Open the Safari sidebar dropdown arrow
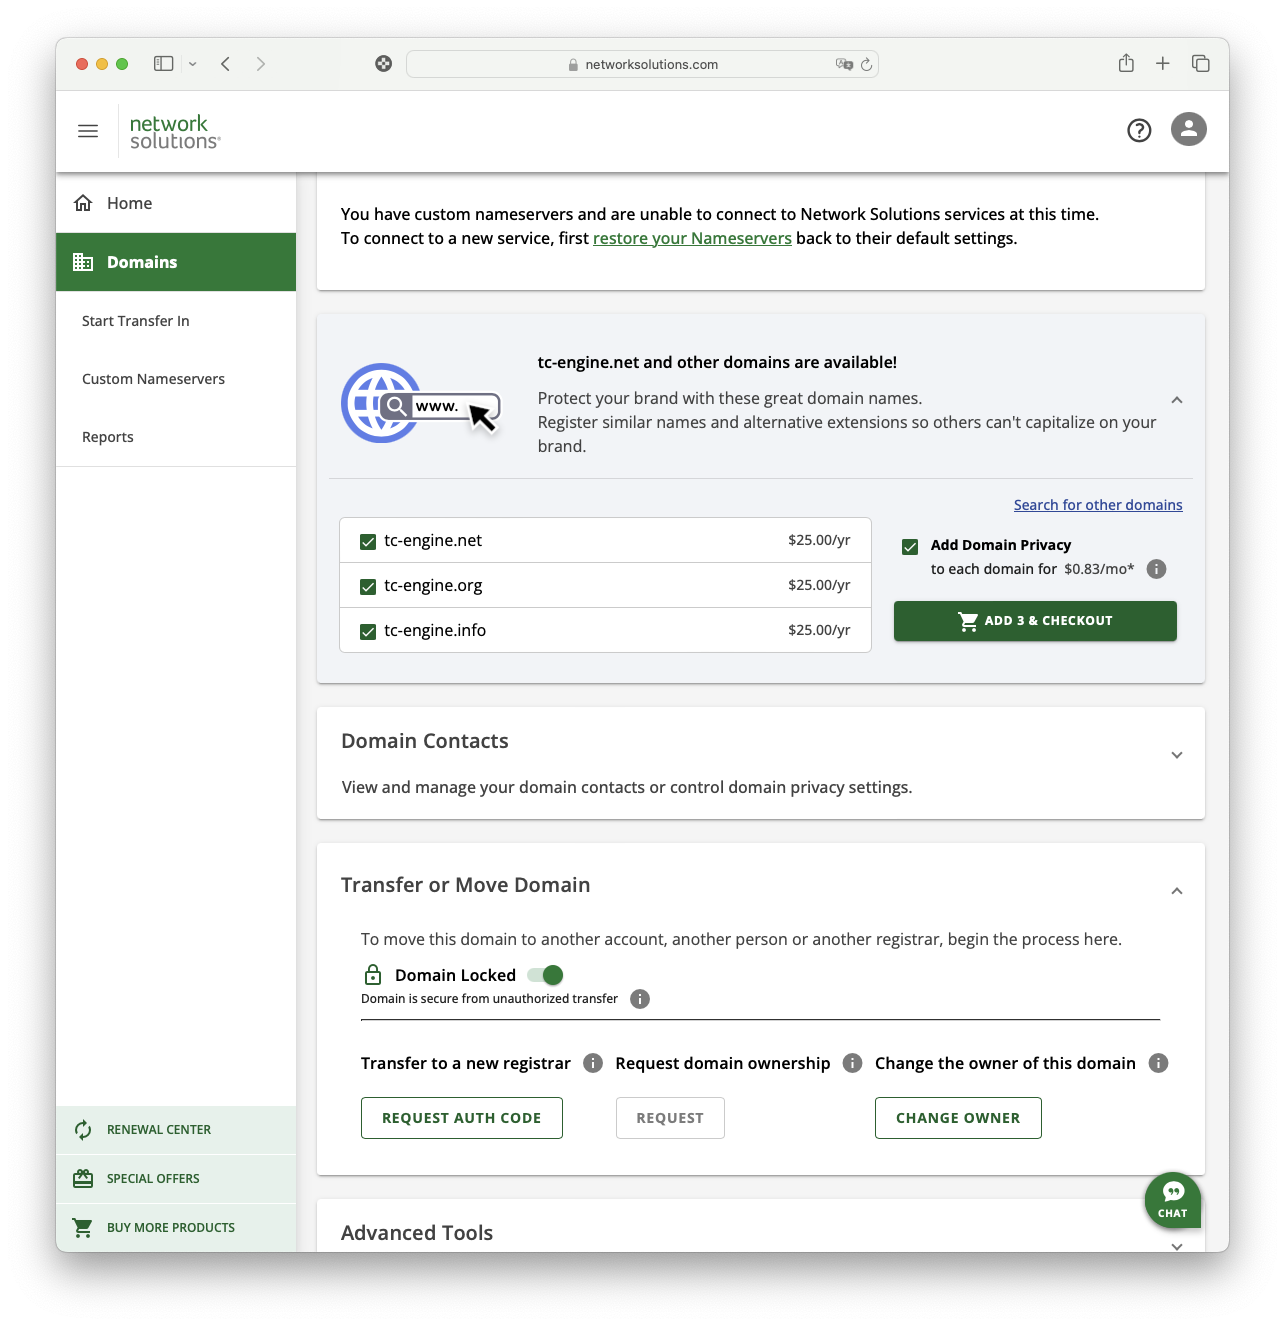 point(193,64)
